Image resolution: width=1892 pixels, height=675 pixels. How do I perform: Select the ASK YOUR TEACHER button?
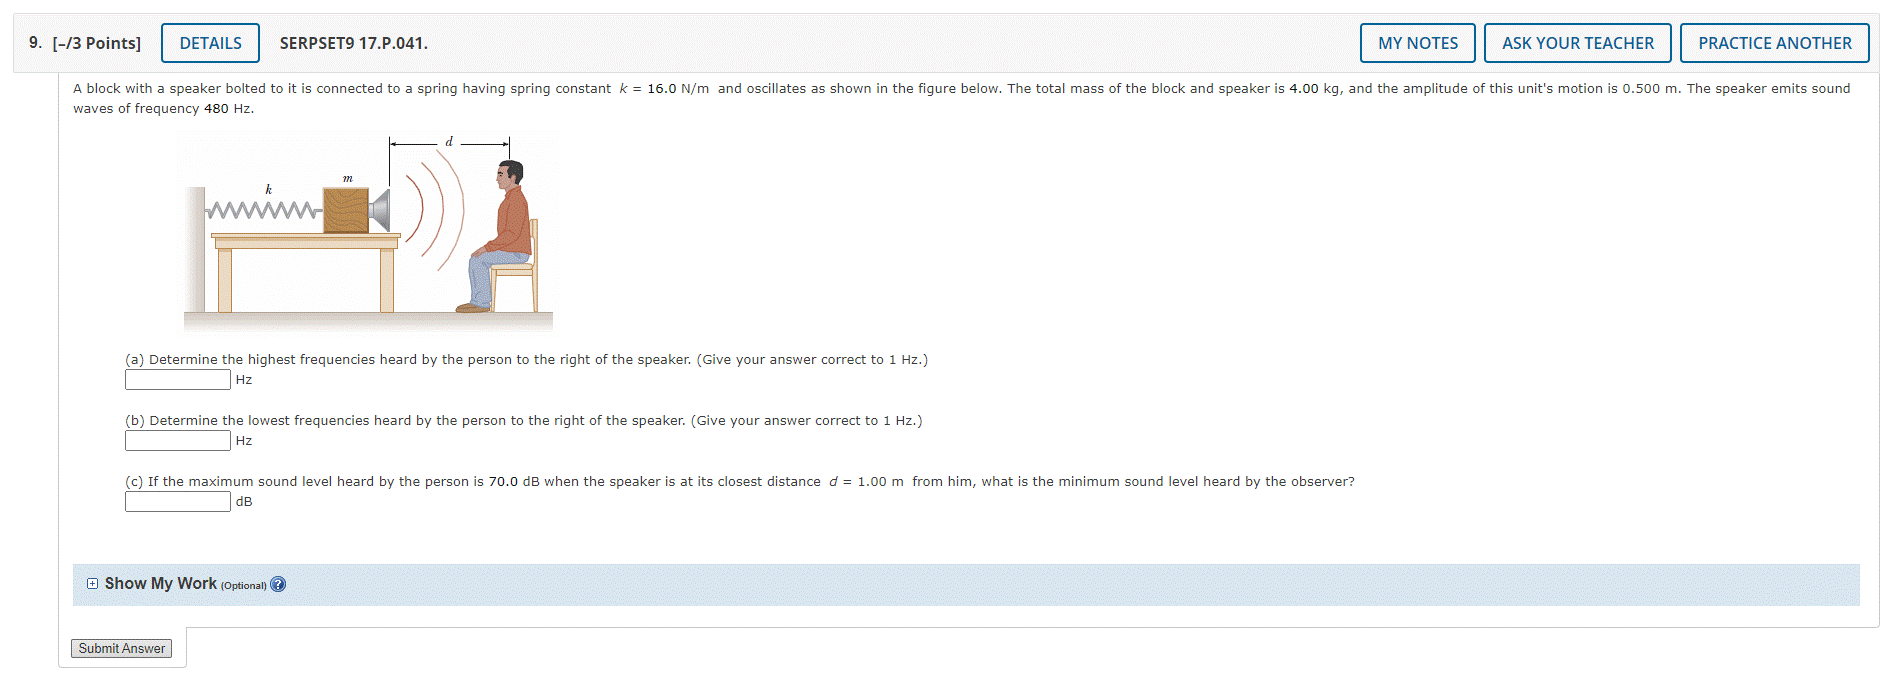coord(1577,43)
